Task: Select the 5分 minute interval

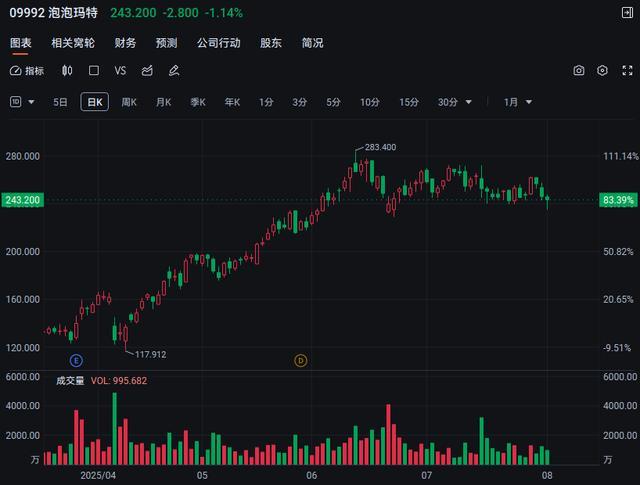Action: [333, 102]
